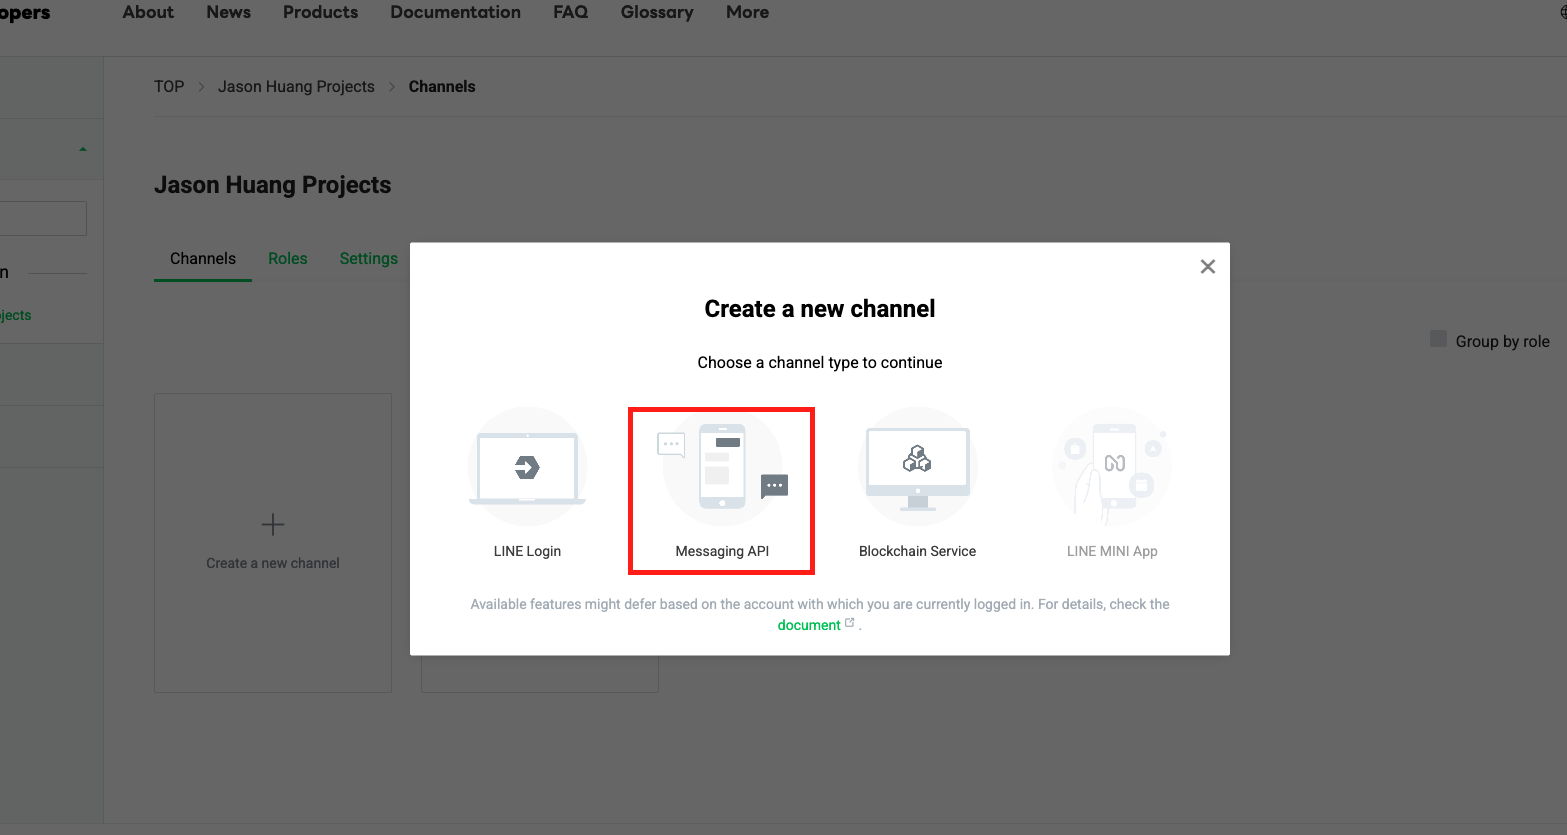Pick the LINE MINI App icon
This screenshot has width=1567, height=835.
[1112, 468]
